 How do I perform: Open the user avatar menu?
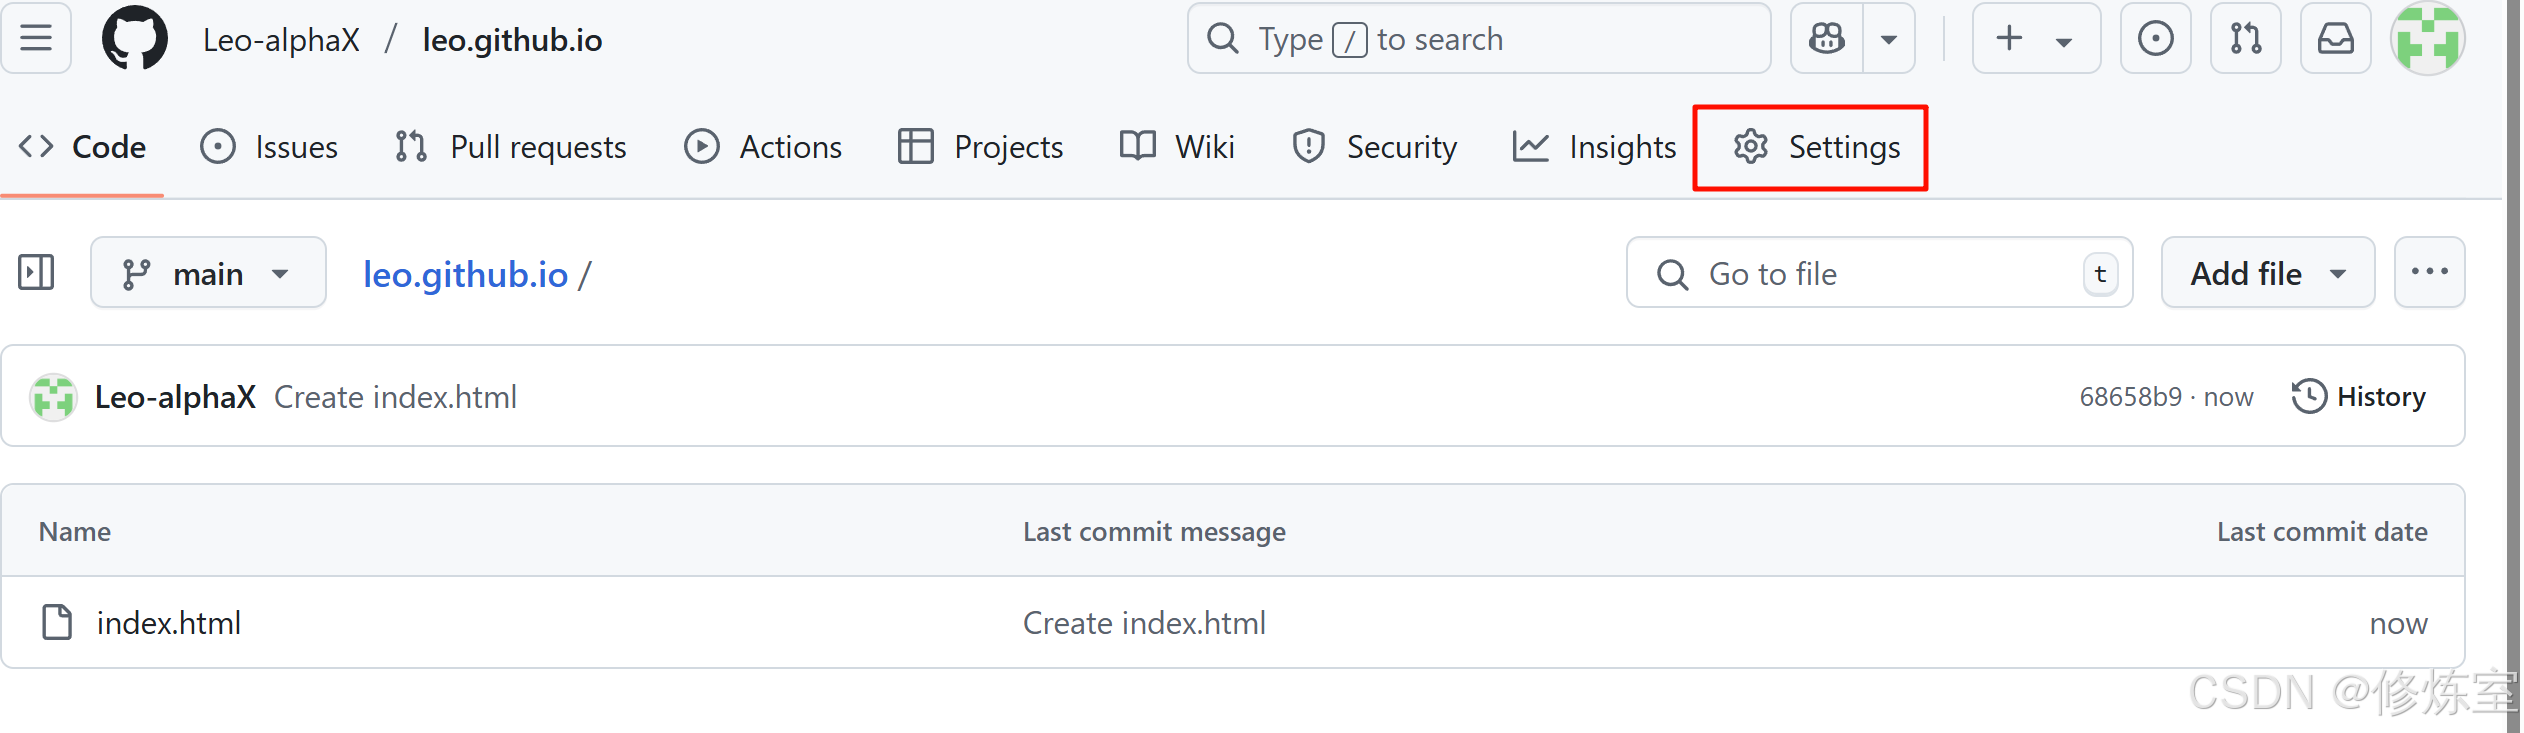click(2427, 39)
